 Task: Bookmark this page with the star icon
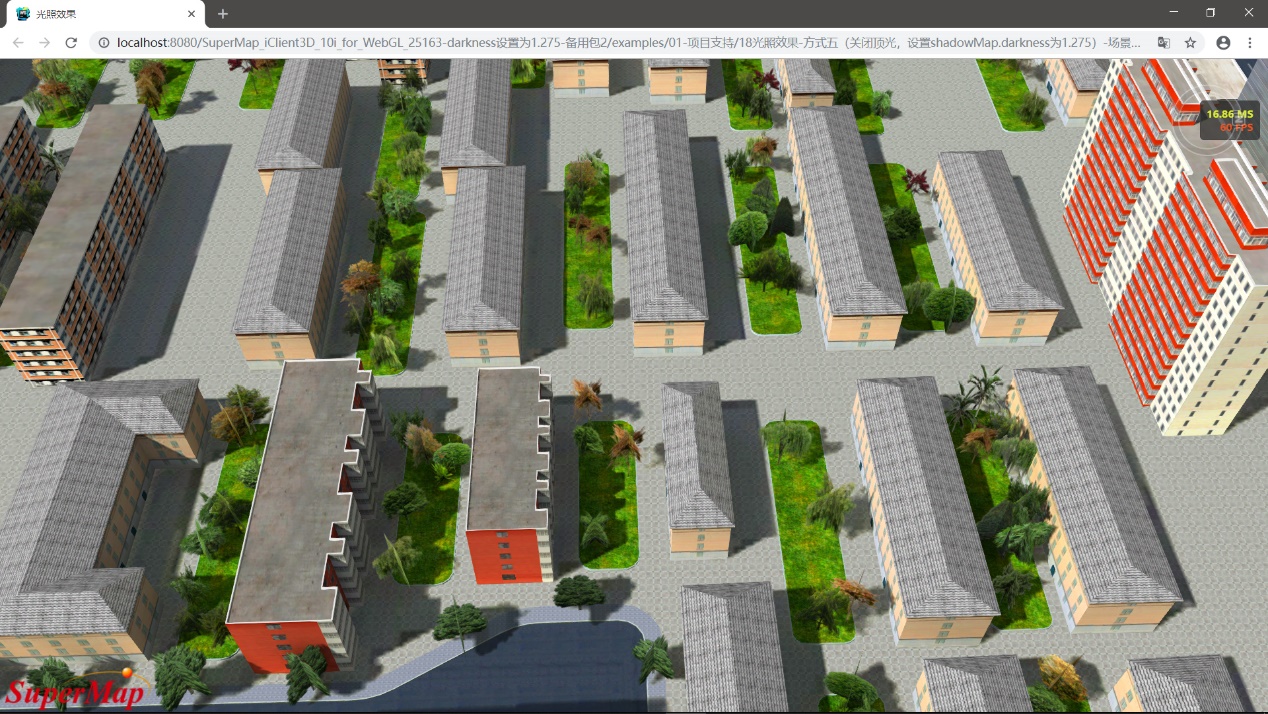click(1190, 43)
